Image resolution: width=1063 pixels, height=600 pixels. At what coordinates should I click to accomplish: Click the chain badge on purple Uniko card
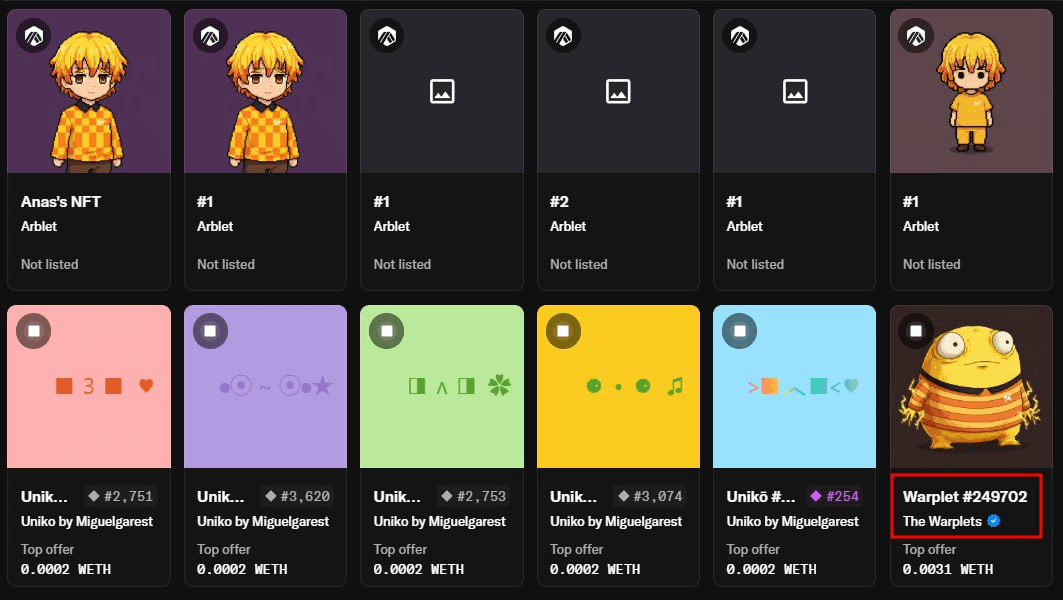pyautogui.click(x=210, y=331)
